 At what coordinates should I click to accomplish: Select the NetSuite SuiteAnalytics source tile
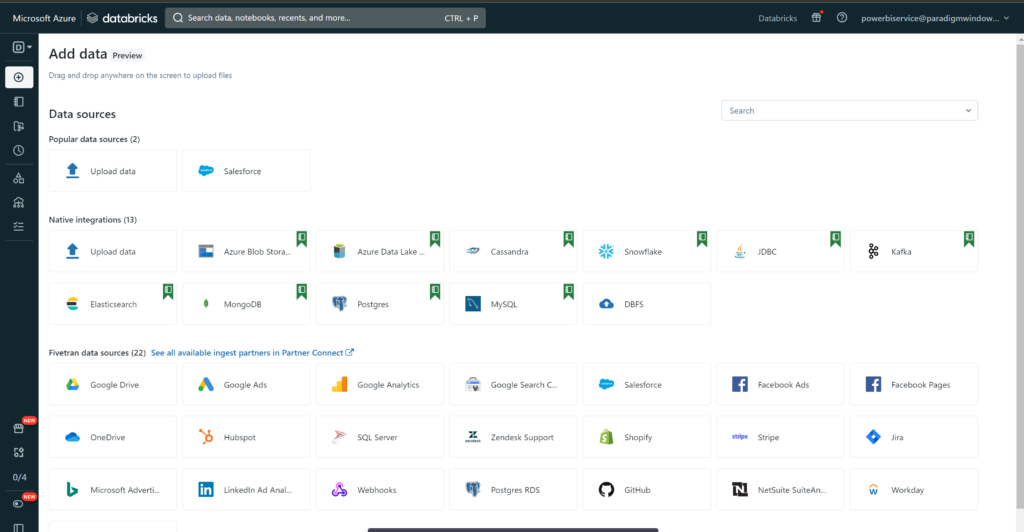tap(780, 490)
